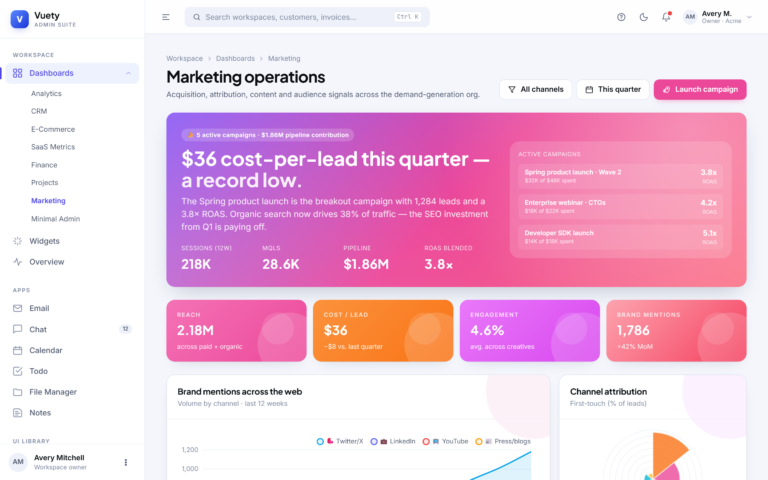Click the Ctrl K shortcut badge
Viewport: 768px width, 480px height.
click(x=408, y=17)
